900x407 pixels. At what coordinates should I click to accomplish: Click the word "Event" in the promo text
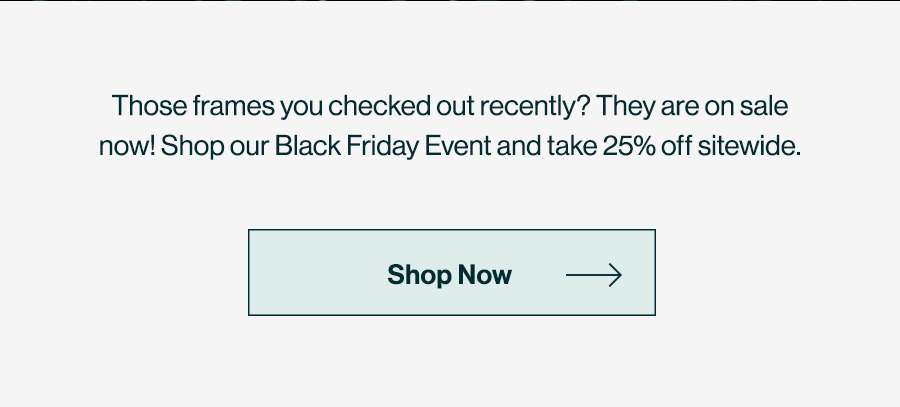pyautogui.click(x=457, y=146)
